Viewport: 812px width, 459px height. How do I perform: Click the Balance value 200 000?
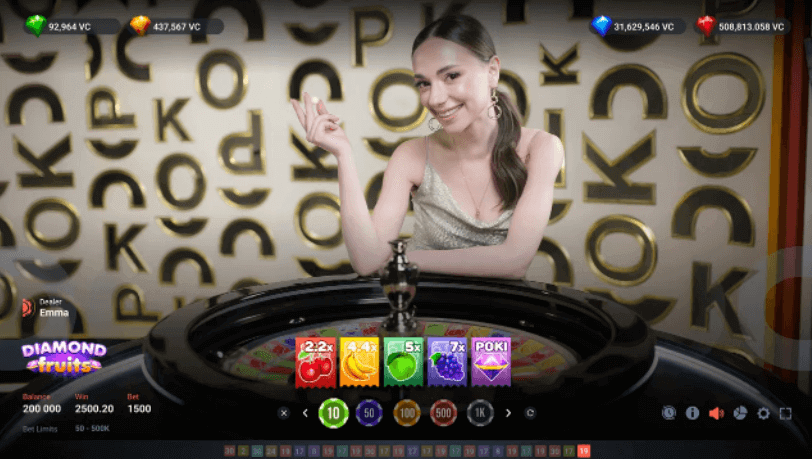click(x=41, y=409)
